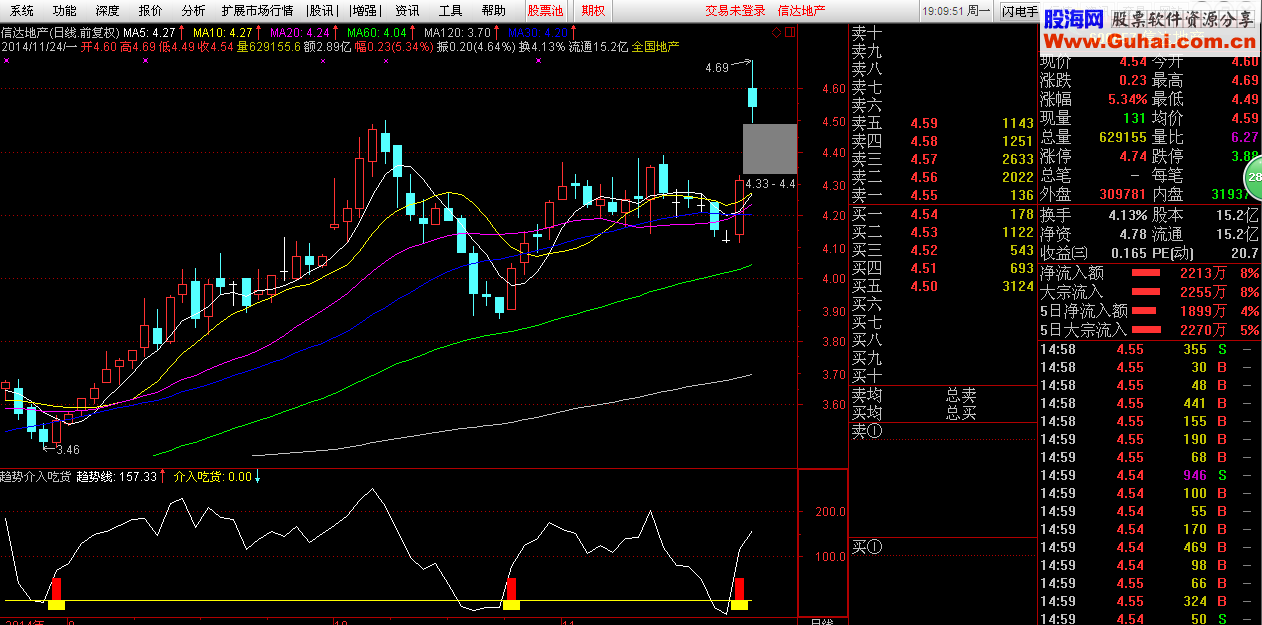Click the 介入吃货: 0.00 value

(212, 477)
